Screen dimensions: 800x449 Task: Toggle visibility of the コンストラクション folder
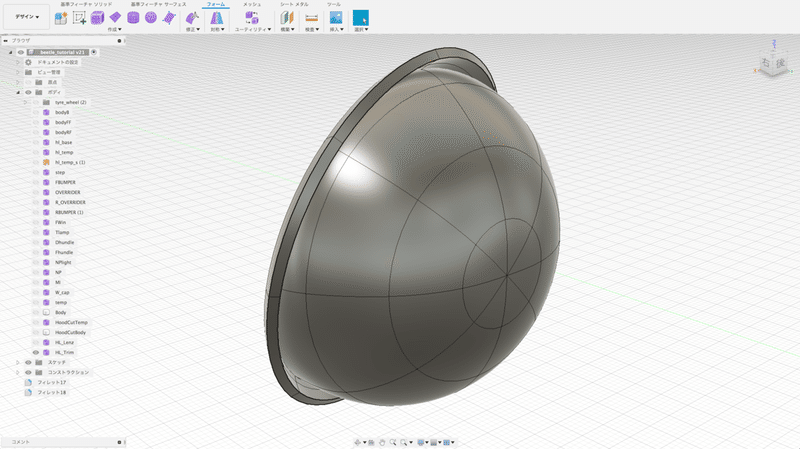tap(29, 372)
